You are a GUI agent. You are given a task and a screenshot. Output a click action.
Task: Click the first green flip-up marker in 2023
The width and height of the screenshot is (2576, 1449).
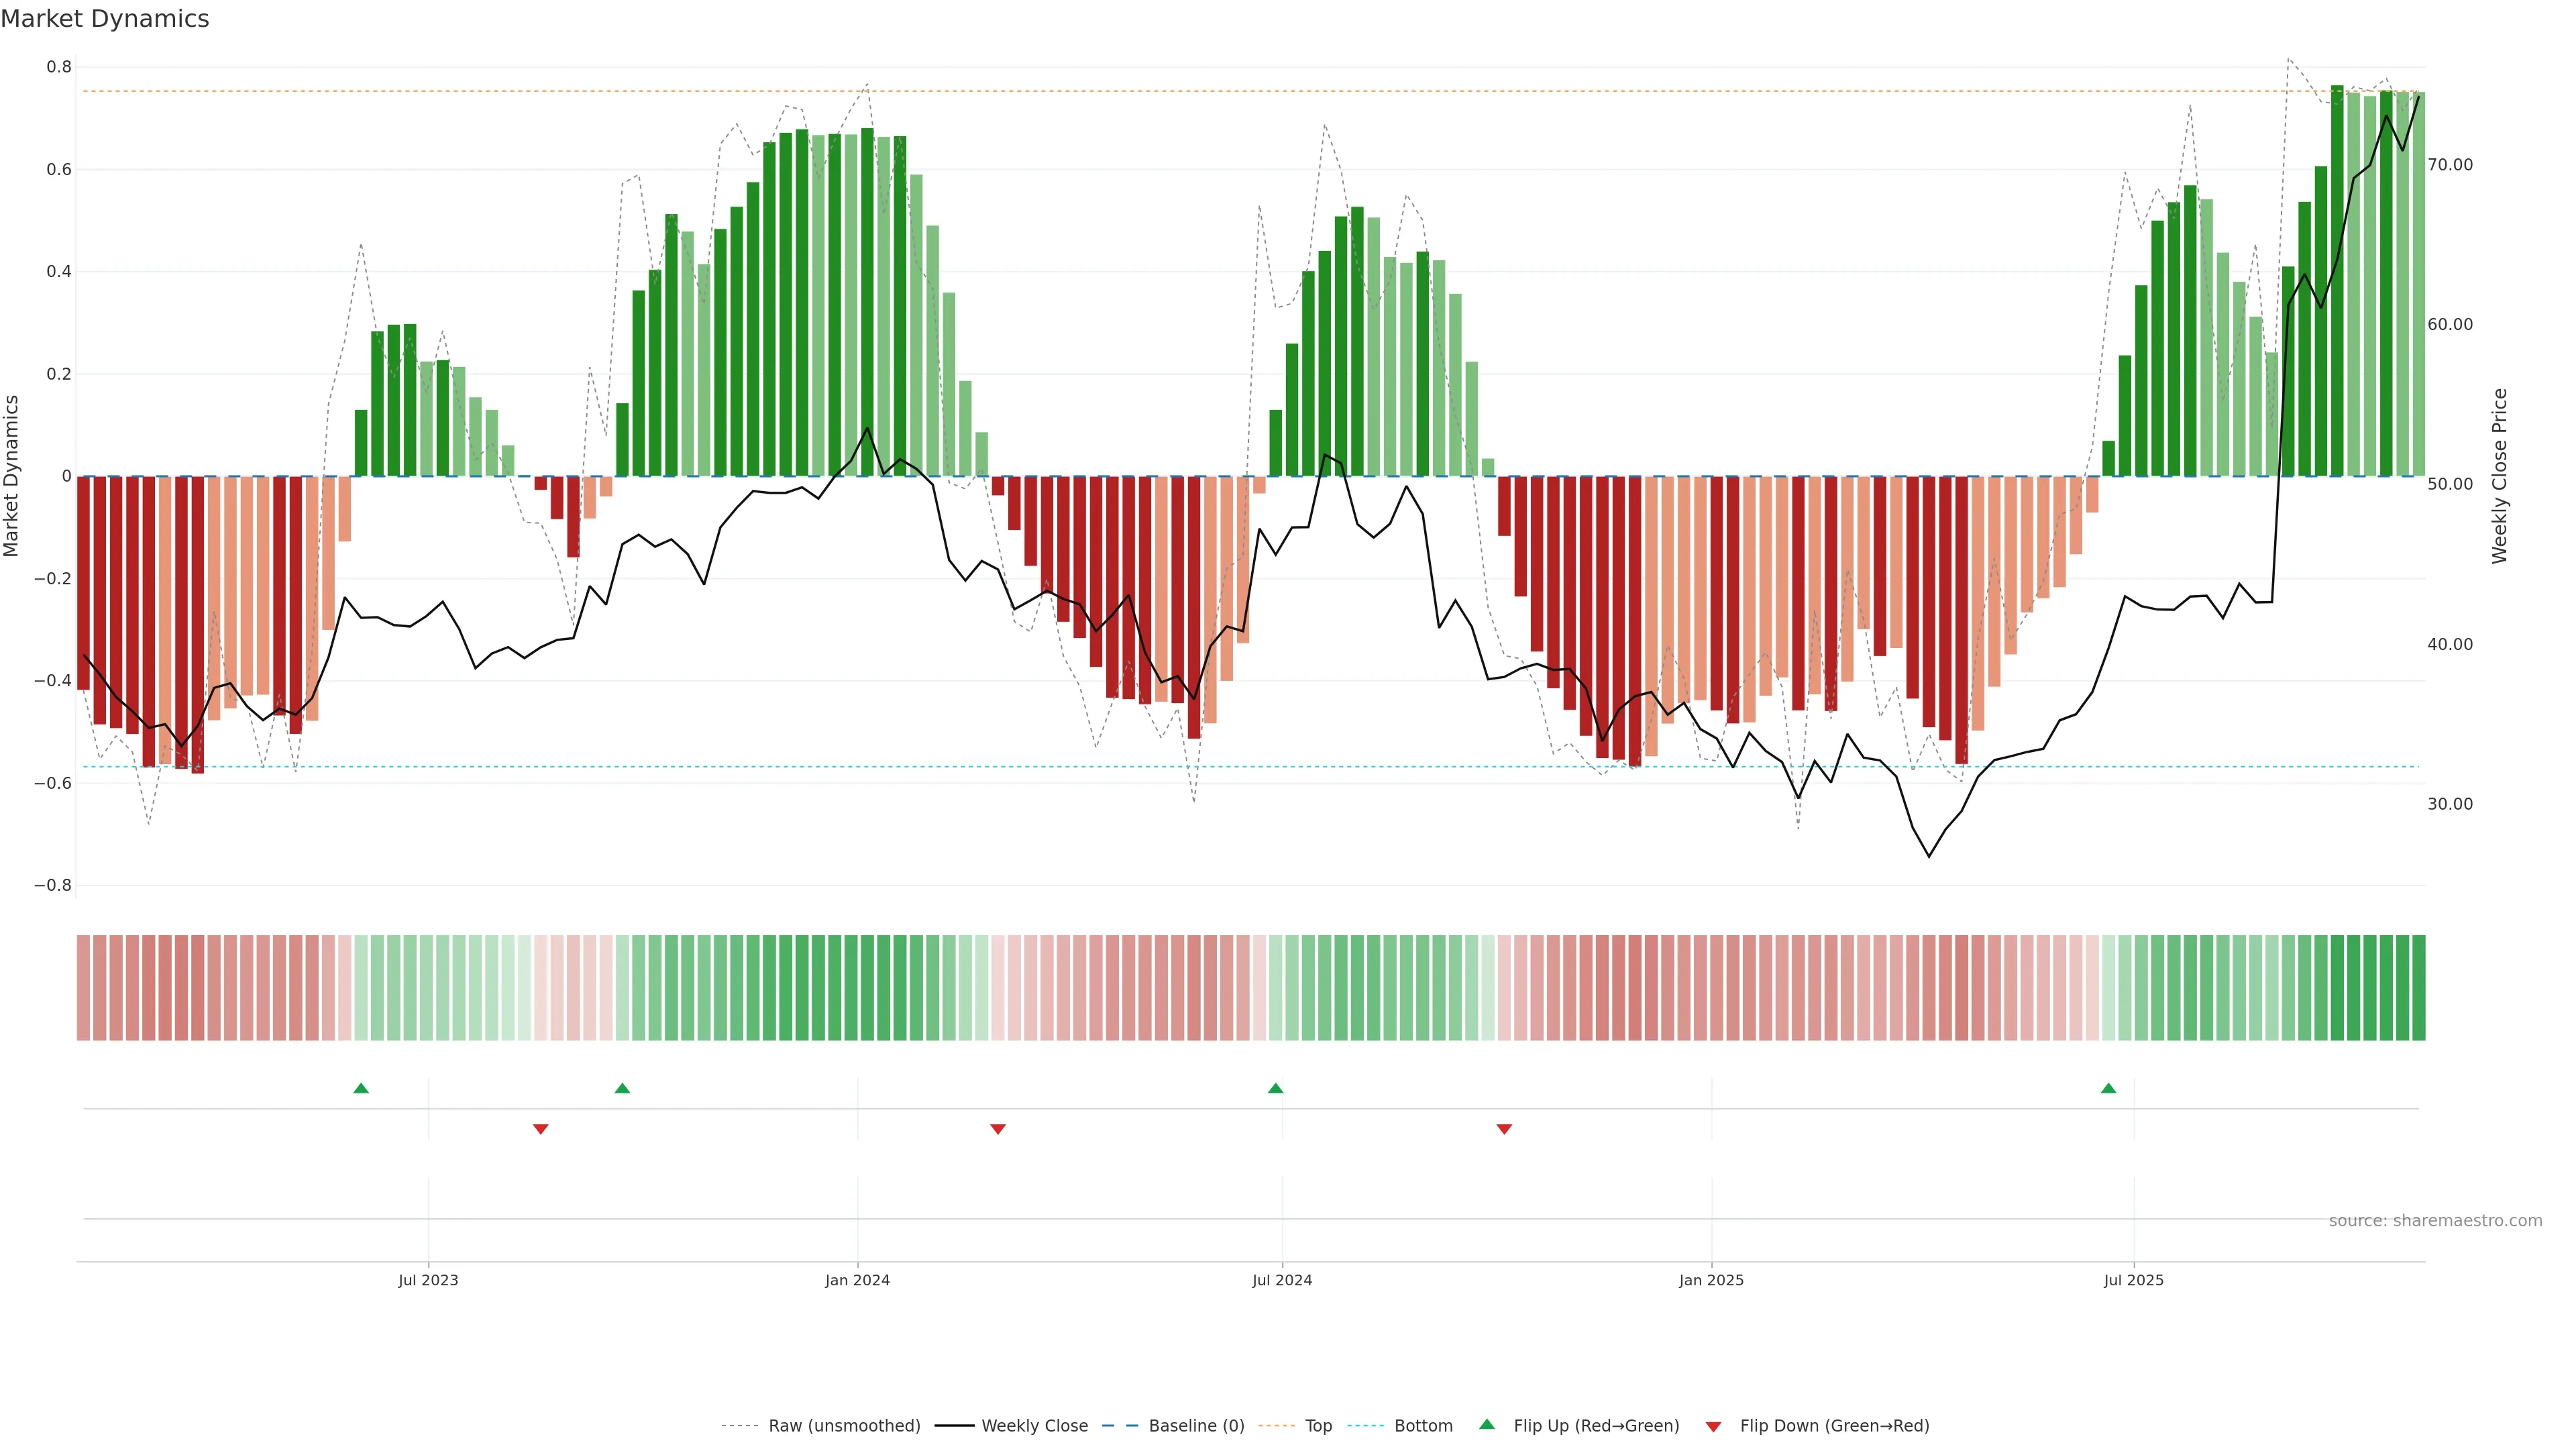click(361, 1088)
